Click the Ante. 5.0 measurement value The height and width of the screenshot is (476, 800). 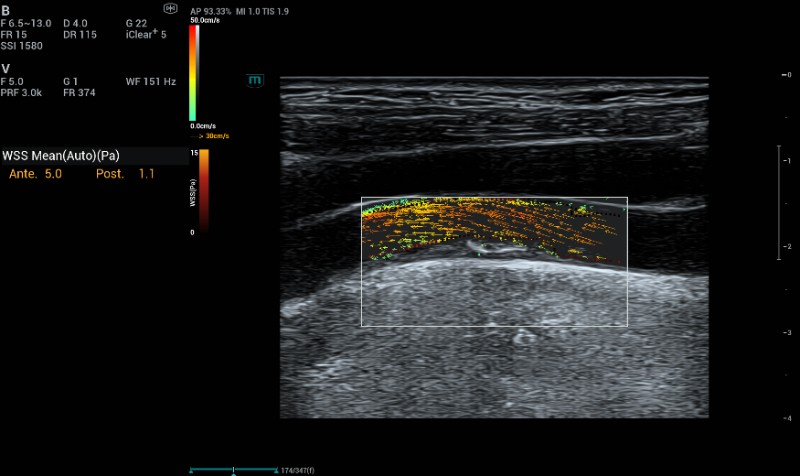coord(36,174)
